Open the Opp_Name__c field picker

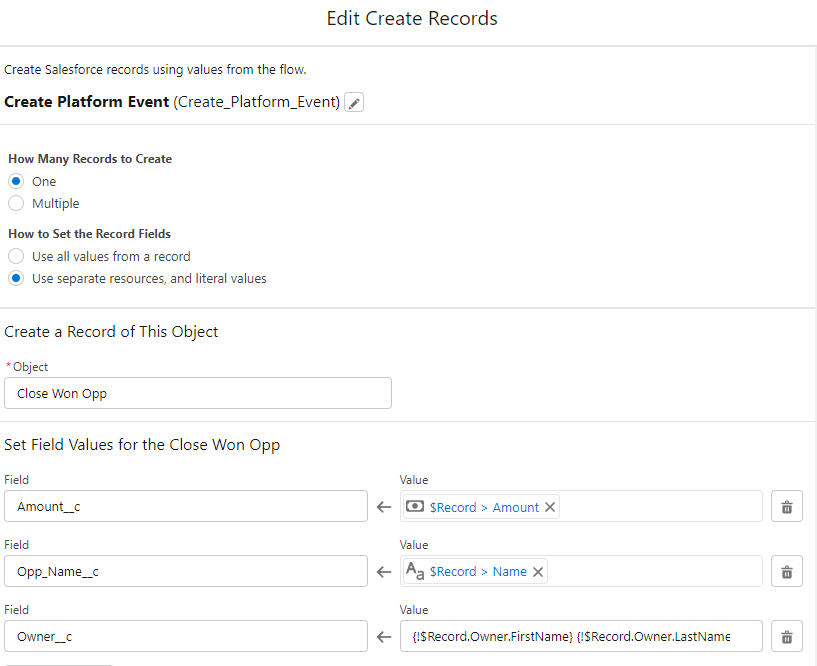click(186, 572)
